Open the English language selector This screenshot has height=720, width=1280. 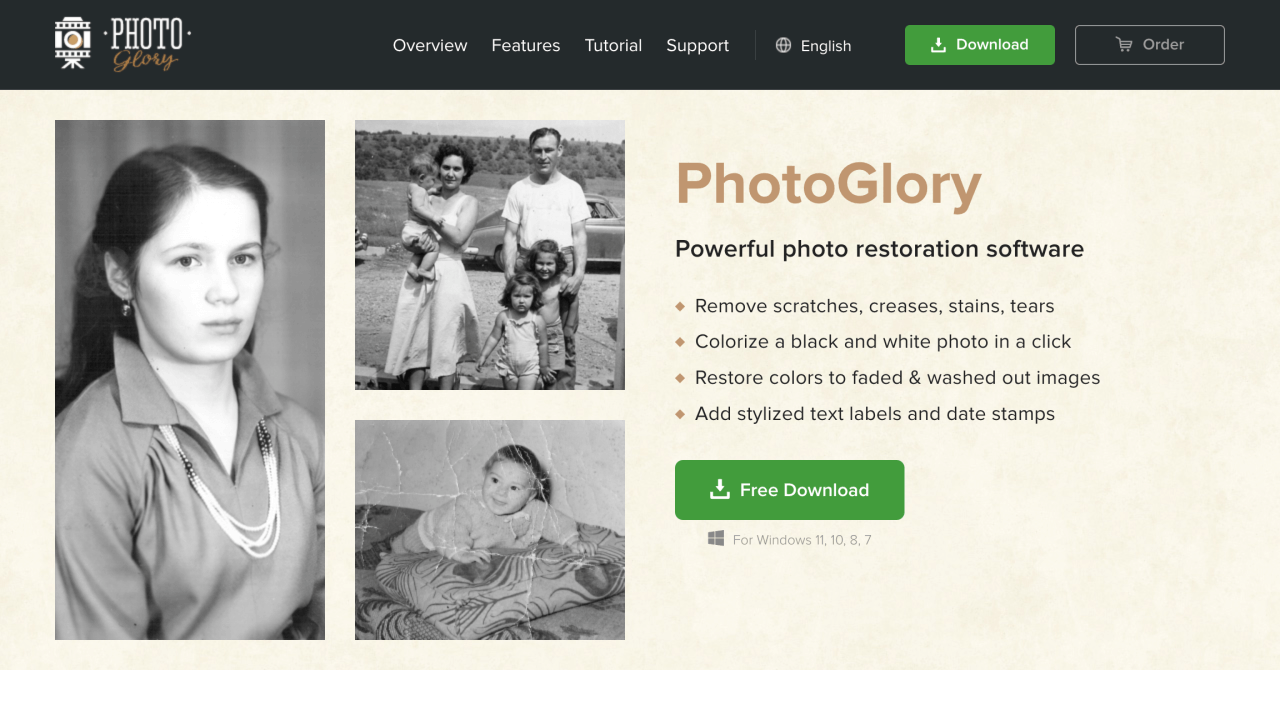[814, 45]
